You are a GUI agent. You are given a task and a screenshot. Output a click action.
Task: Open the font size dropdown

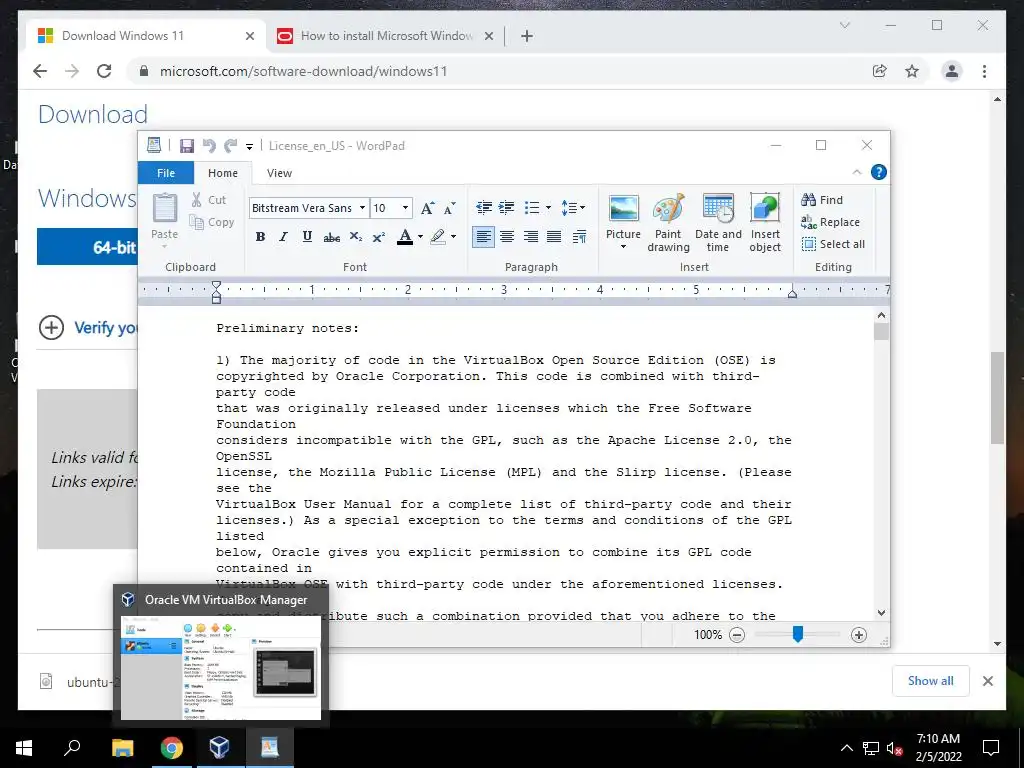406,208
